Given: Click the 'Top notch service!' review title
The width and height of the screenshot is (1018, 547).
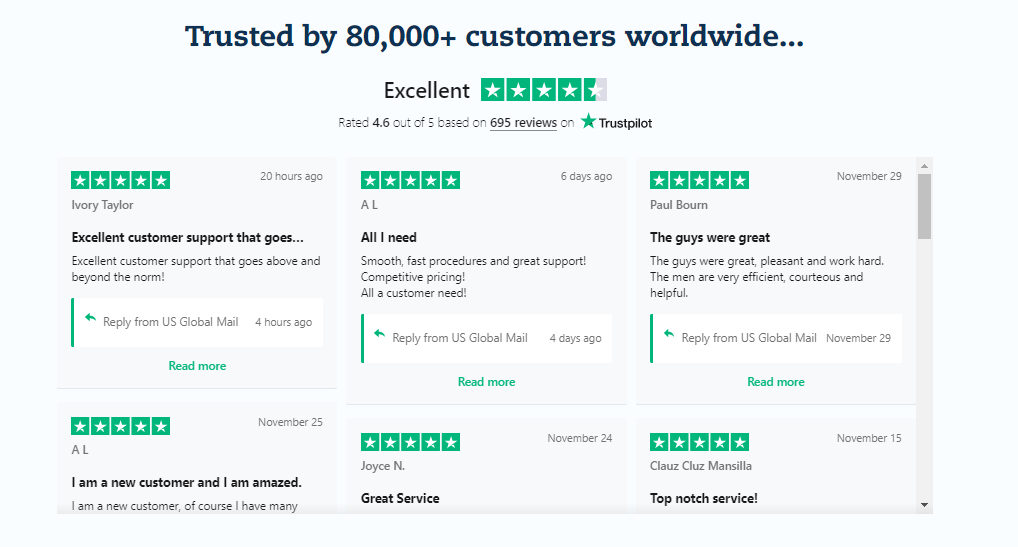Looking at the screenshot, I should [704, 499].
